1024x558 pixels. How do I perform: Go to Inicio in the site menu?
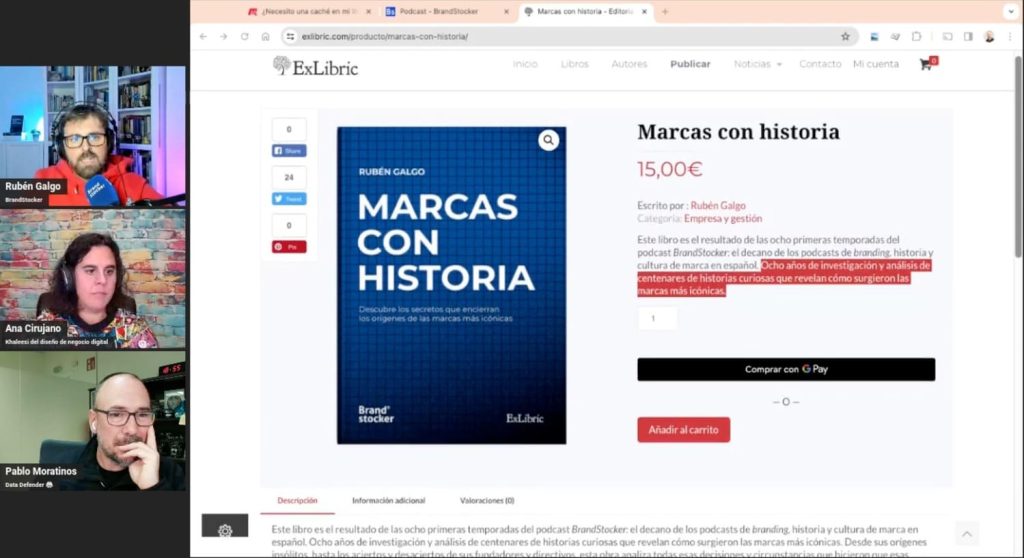click(525, 64)
